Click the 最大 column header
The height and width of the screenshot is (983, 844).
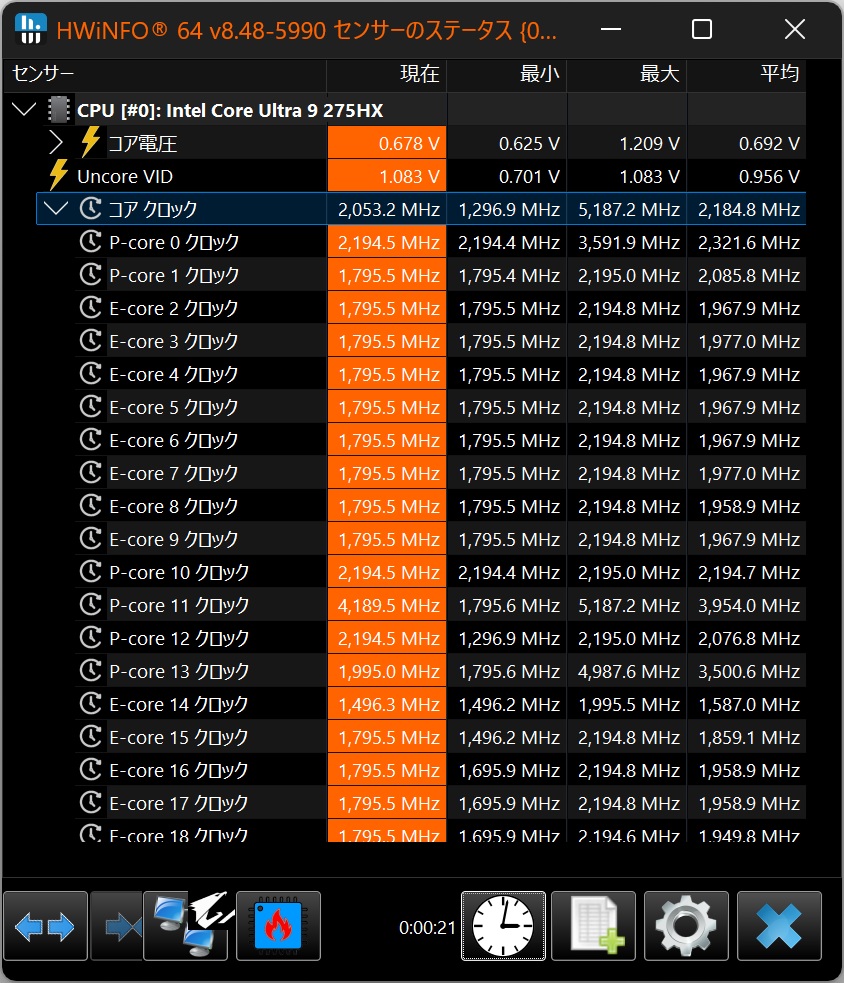click(627, 74)
